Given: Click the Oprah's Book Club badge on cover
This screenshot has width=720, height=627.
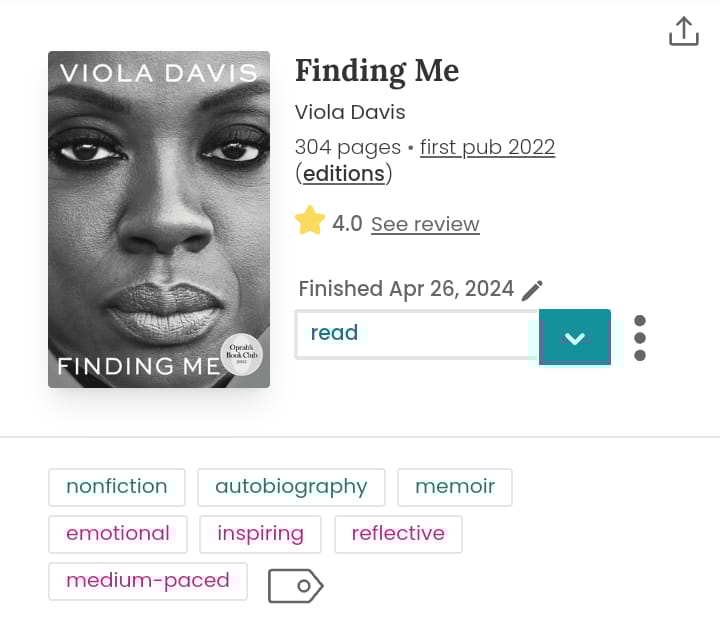Looking at the screenshot, I should (240, 354).
